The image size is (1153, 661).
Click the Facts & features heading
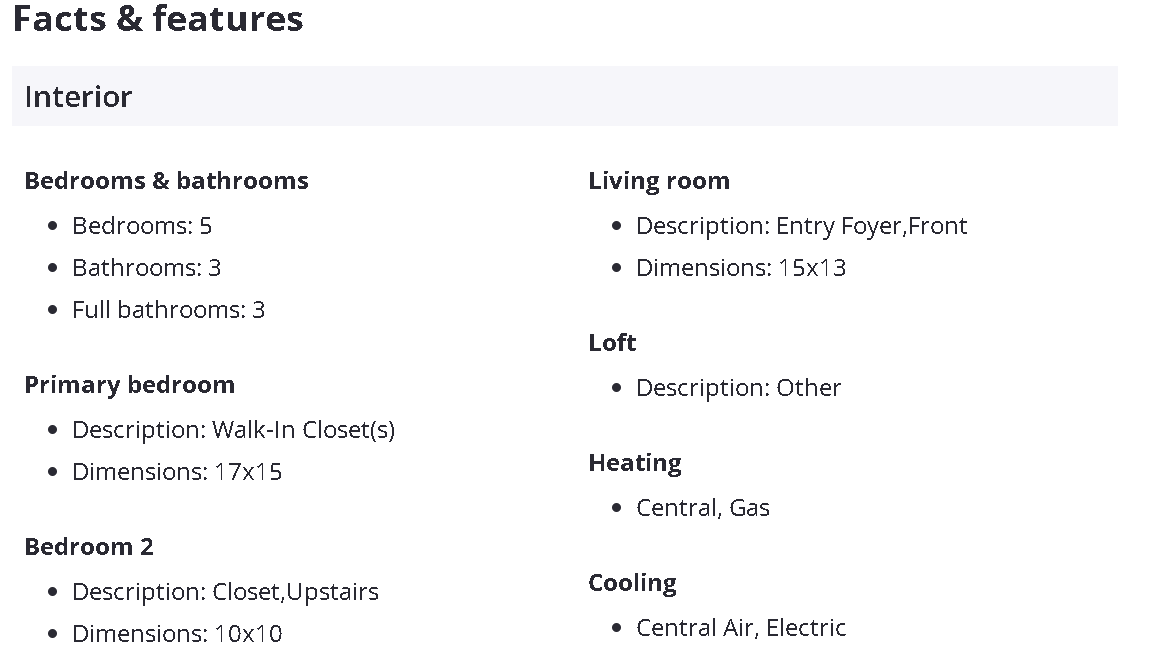click(158, 19)
